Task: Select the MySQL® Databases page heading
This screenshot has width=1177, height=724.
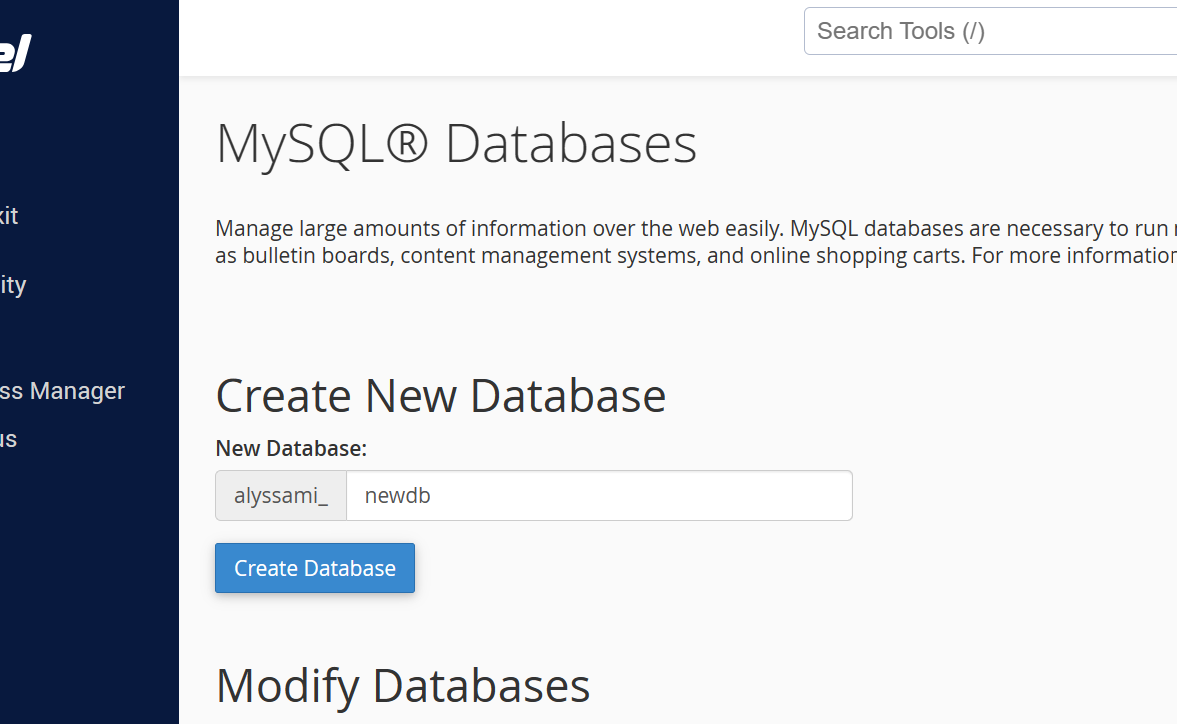Action: pos(456,143)
